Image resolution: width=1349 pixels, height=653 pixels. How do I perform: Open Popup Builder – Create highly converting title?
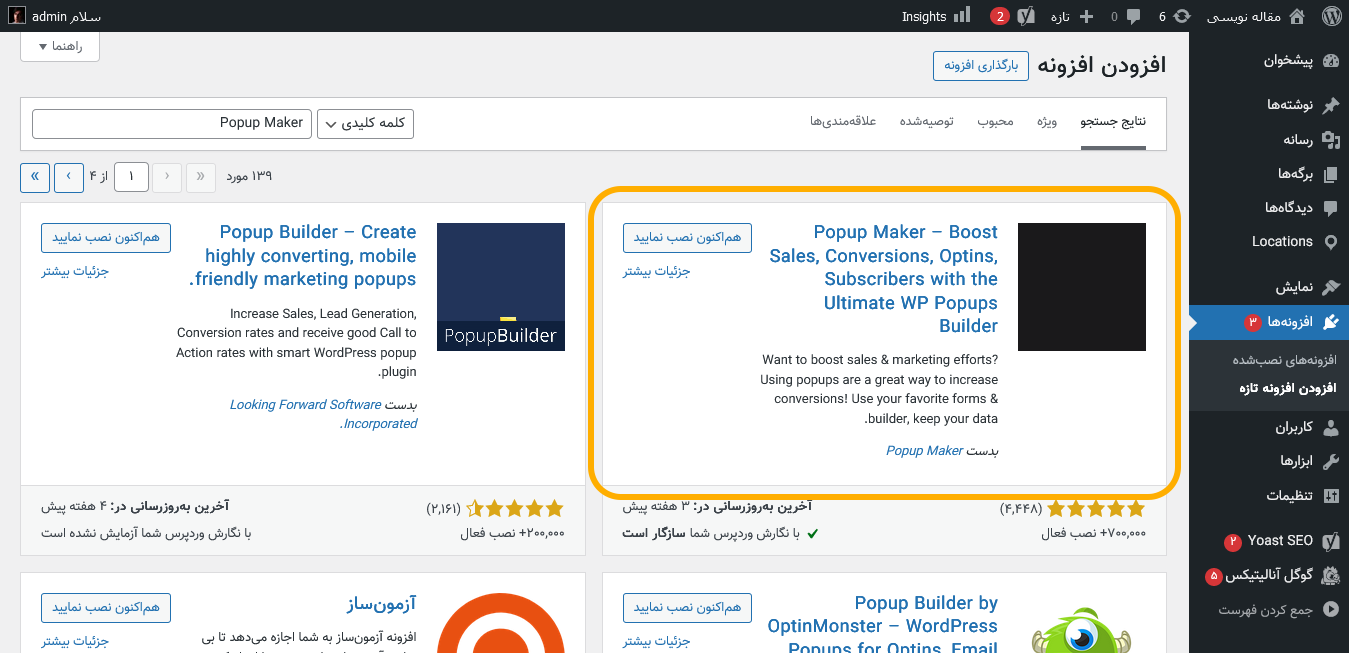pyautogui.click(x=303, y=255)
